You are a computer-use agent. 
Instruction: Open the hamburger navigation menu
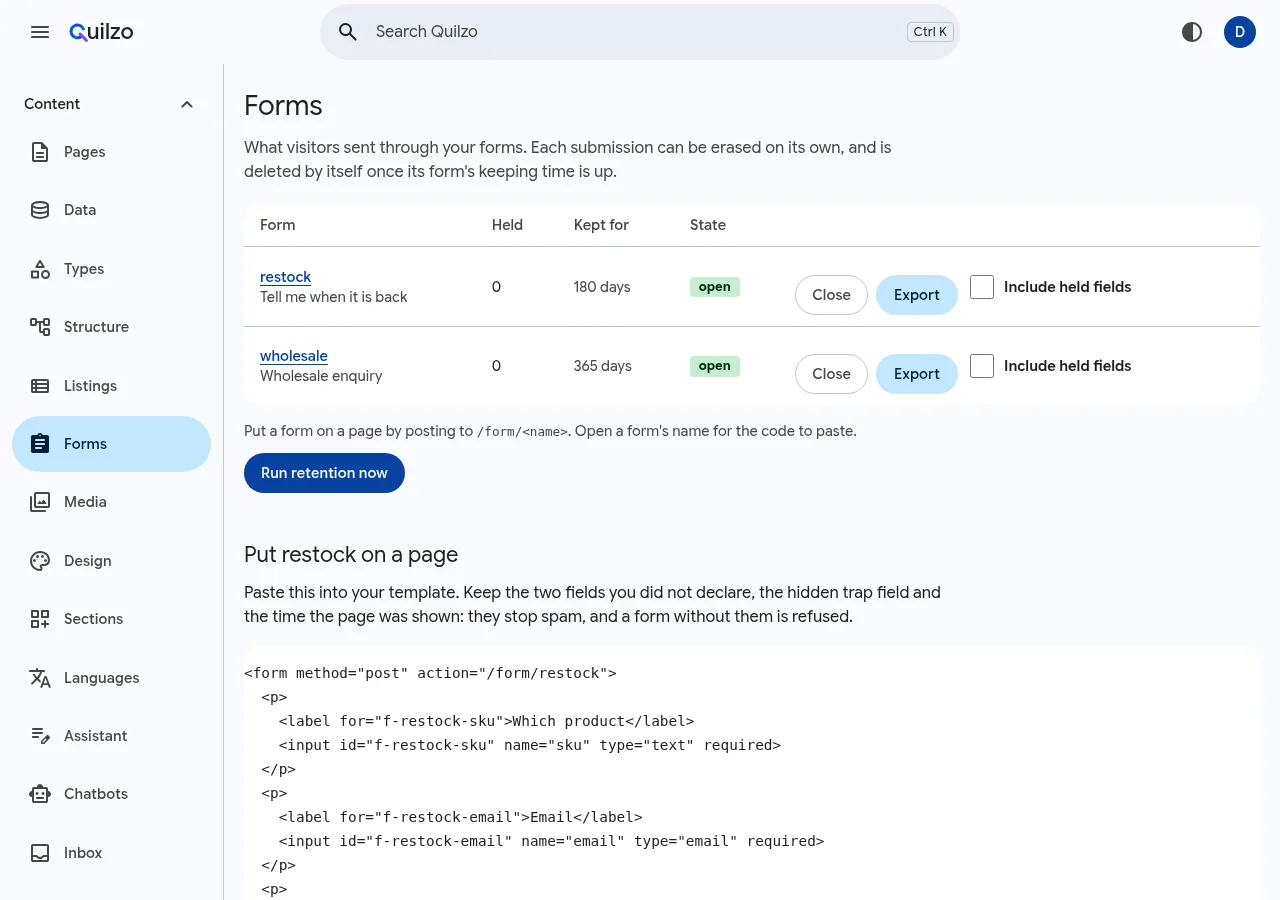pyautogui.click(x=40, y=32)
